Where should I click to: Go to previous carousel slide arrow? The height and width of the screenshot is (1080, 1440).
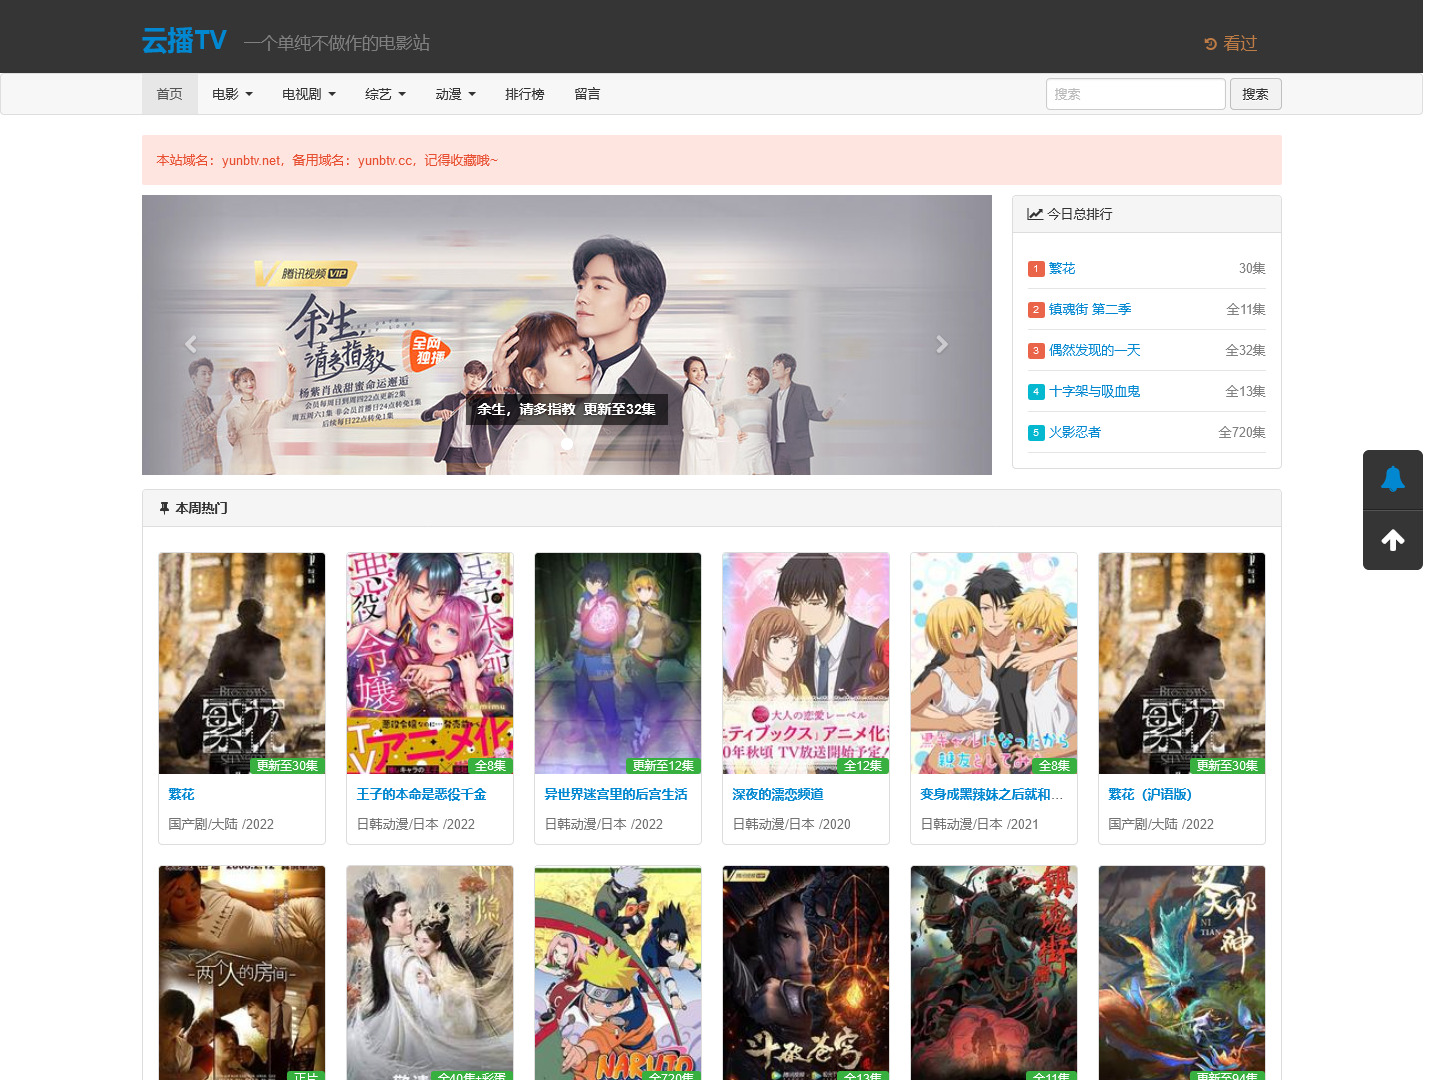tap(191, 344)
